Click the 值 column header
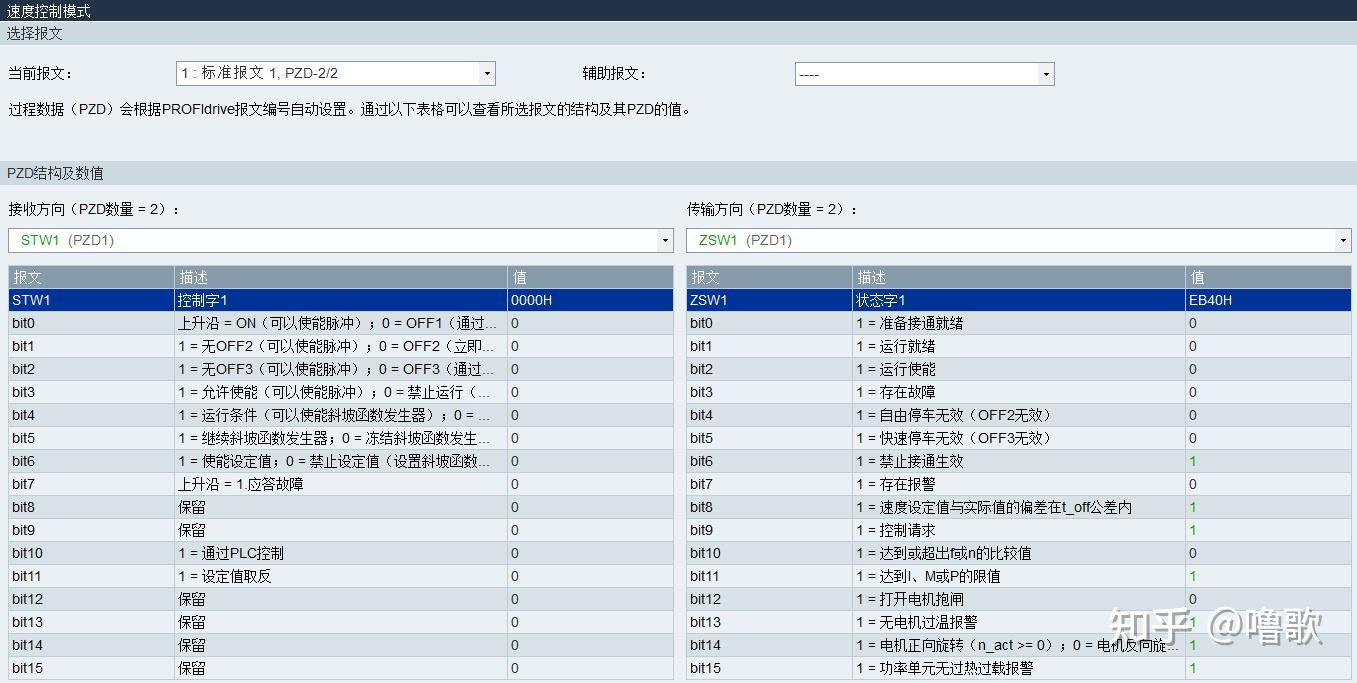The width and height of the screenshot is (1357, 683). click(518, 277)
